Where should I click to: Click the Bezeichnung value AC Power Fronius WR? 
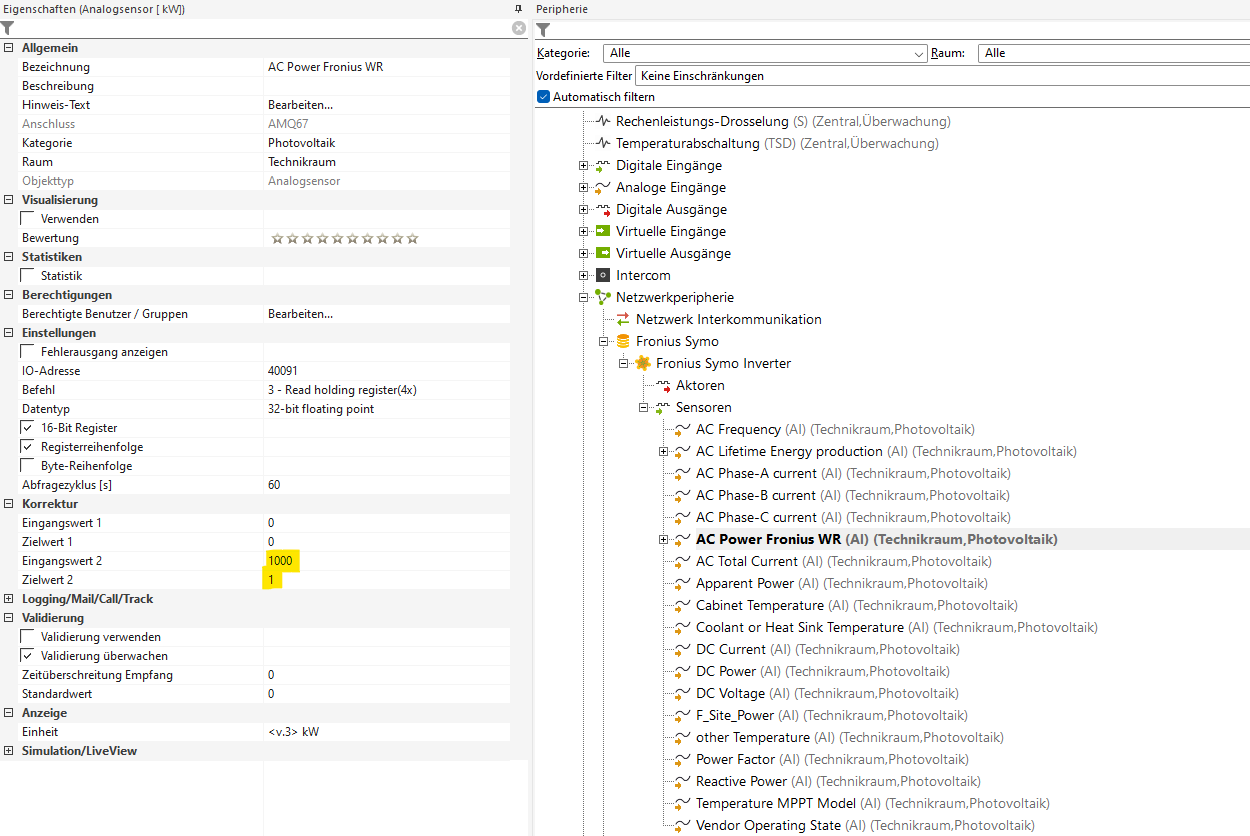[325, 67]
